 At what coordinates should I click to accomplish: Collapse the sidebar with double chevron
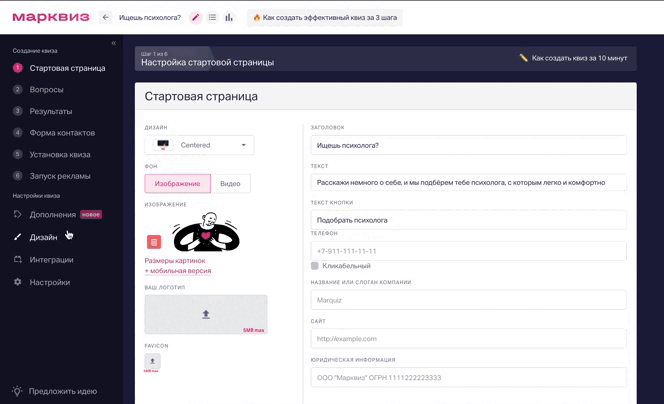click(x=113, y=43)
